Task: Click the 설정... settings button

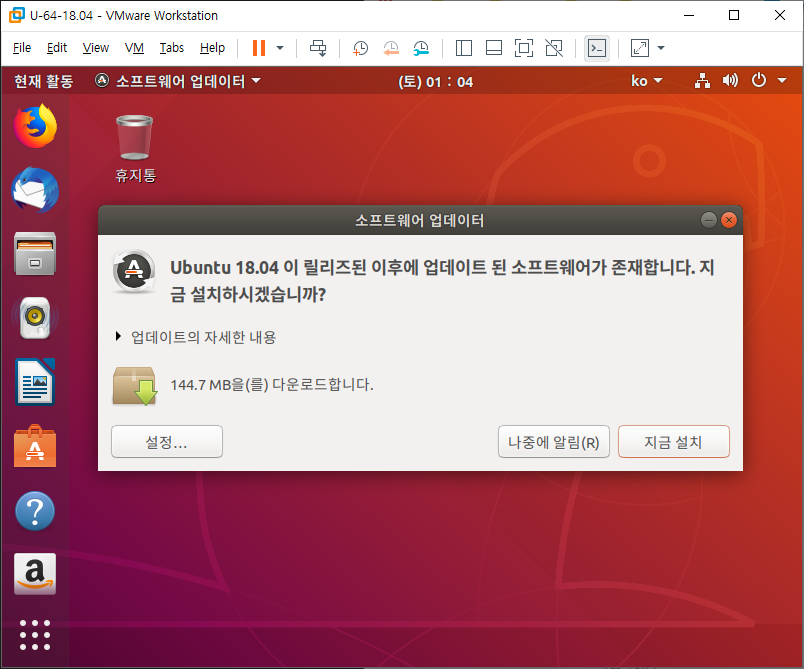Action: click(167, 441)
